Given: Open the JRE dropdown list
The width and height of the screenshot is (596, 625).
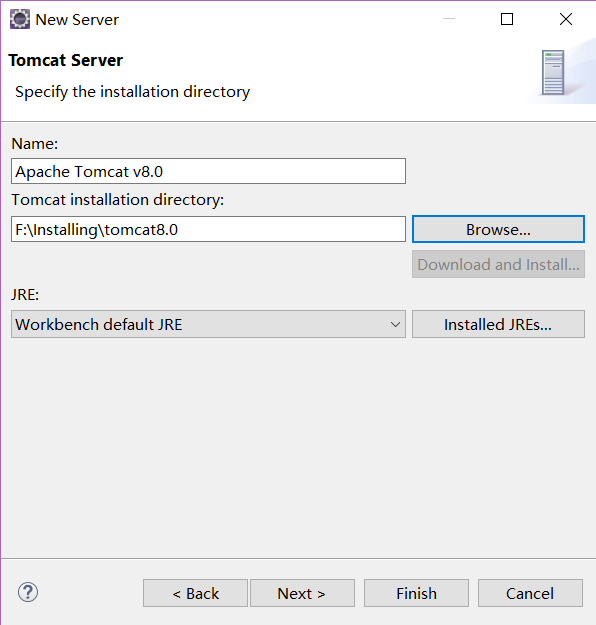Looking at the screenshot, I should tap(208, 324).
